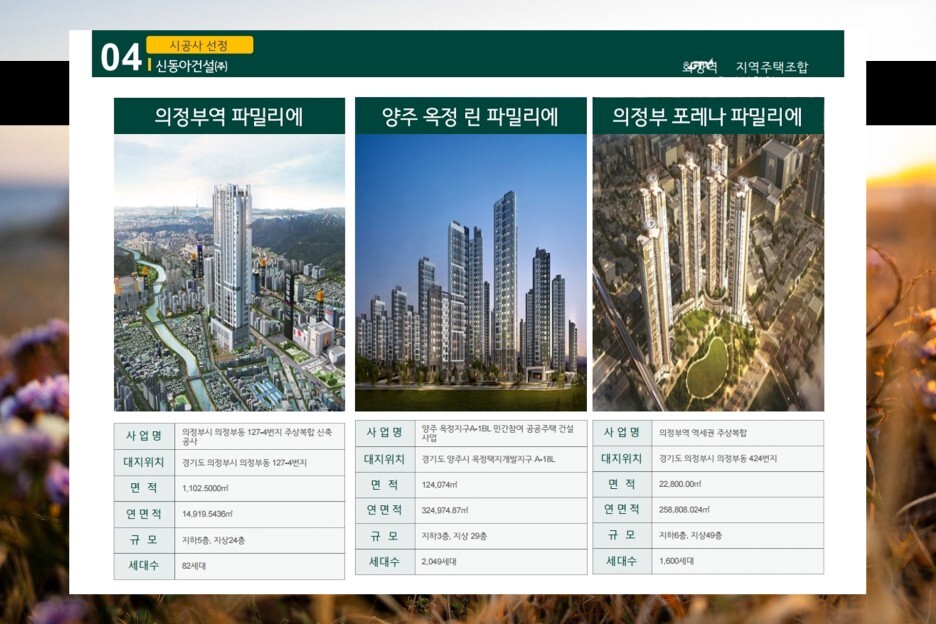This screenshot has width=936, height=624.
Task: Select the household count 1,600세대
Action: tap(676, 561)
